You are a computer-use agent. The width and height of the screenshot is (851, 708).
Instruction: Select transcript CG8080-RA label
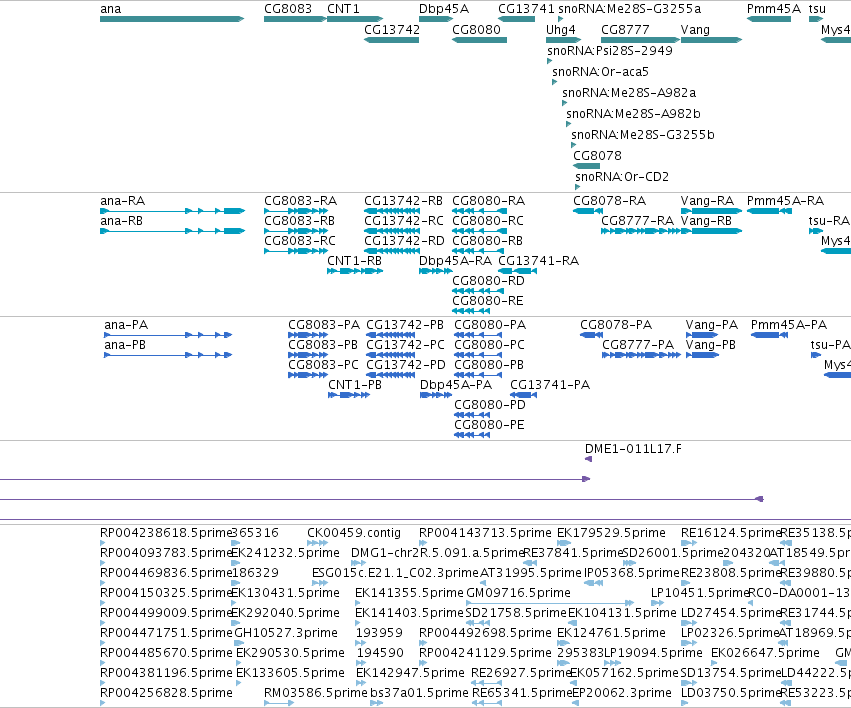[x=488, y=201]
